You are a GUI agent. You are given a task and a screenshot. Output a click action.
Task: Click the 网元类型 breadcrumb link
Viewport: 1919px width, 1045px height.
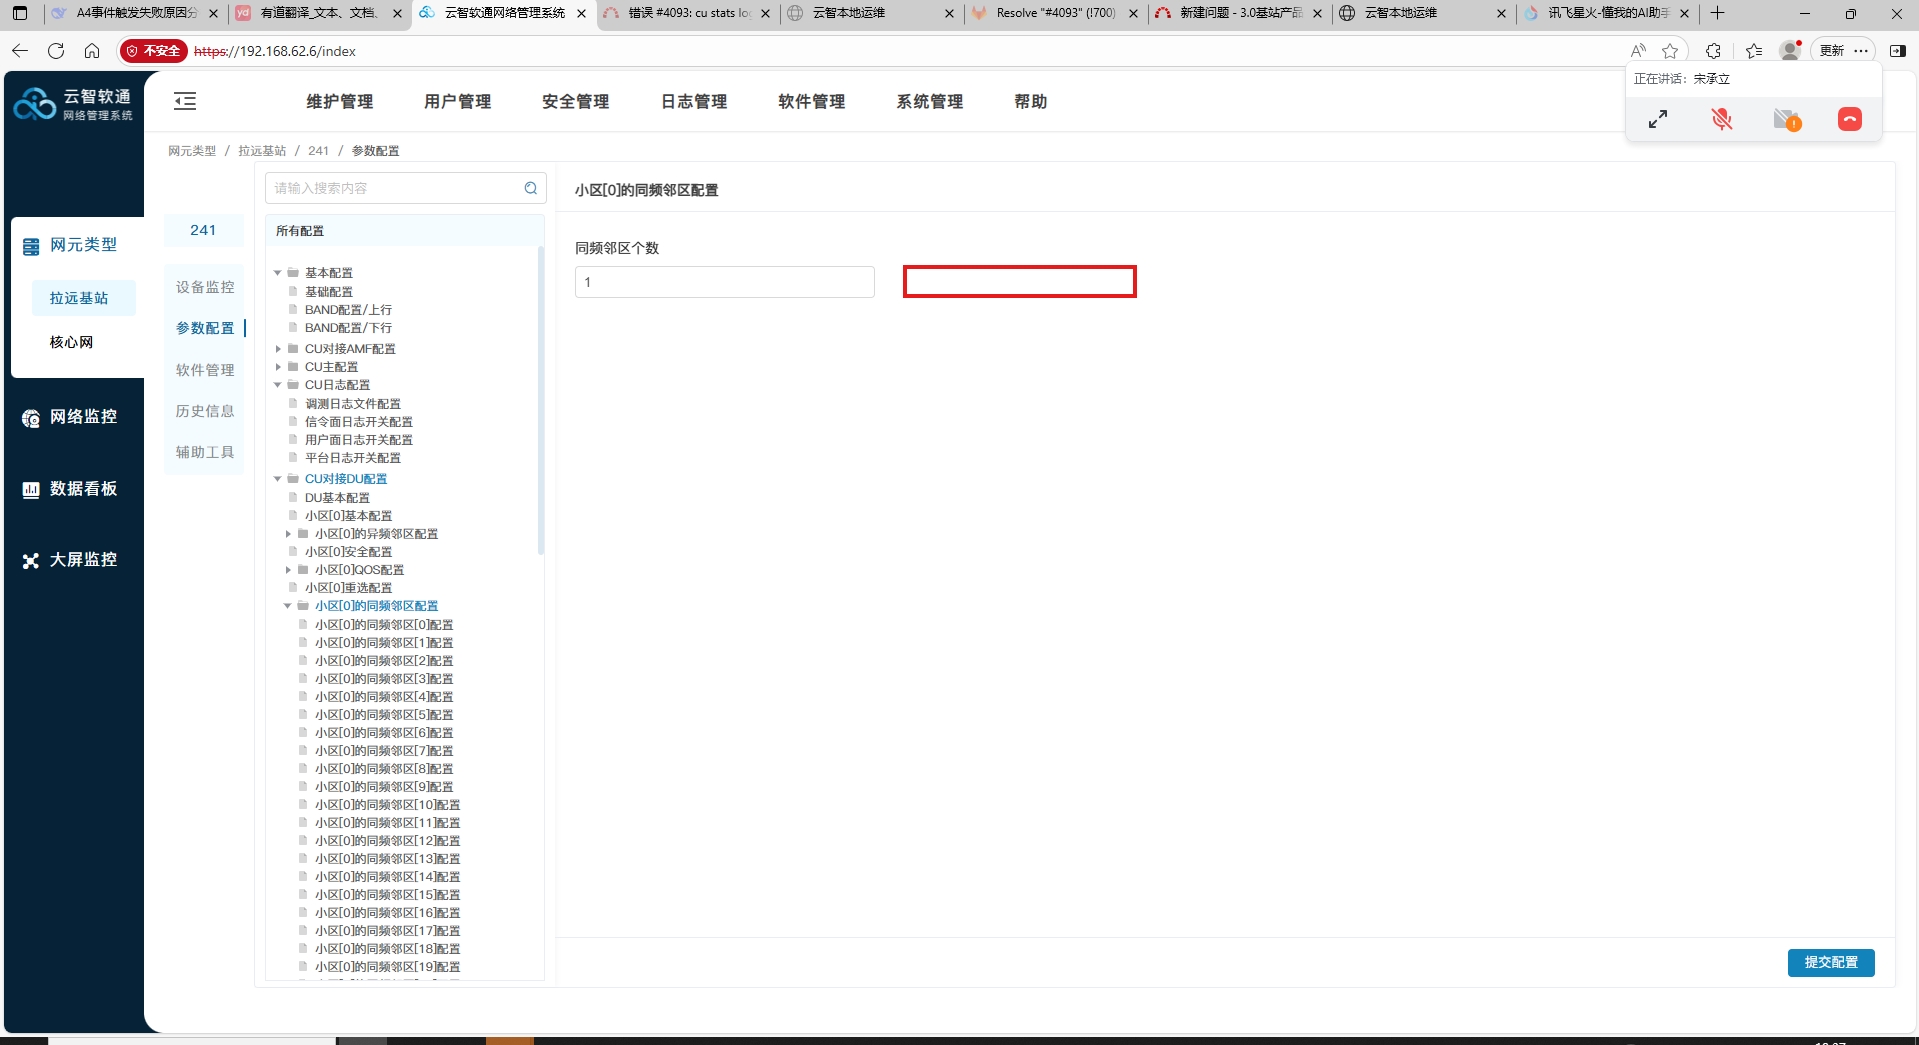[192, 151]
